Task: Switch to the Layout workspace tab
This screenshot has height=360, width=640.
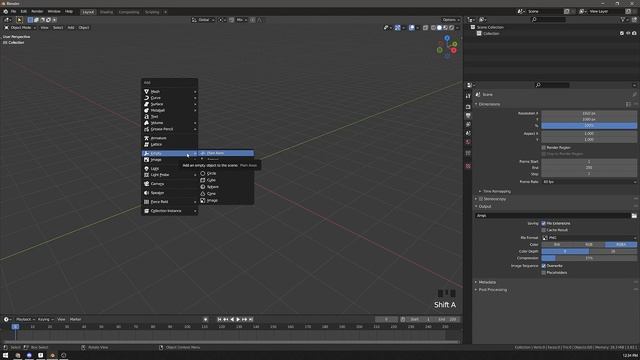Action: pyautogui.click(x=88, y=12)
